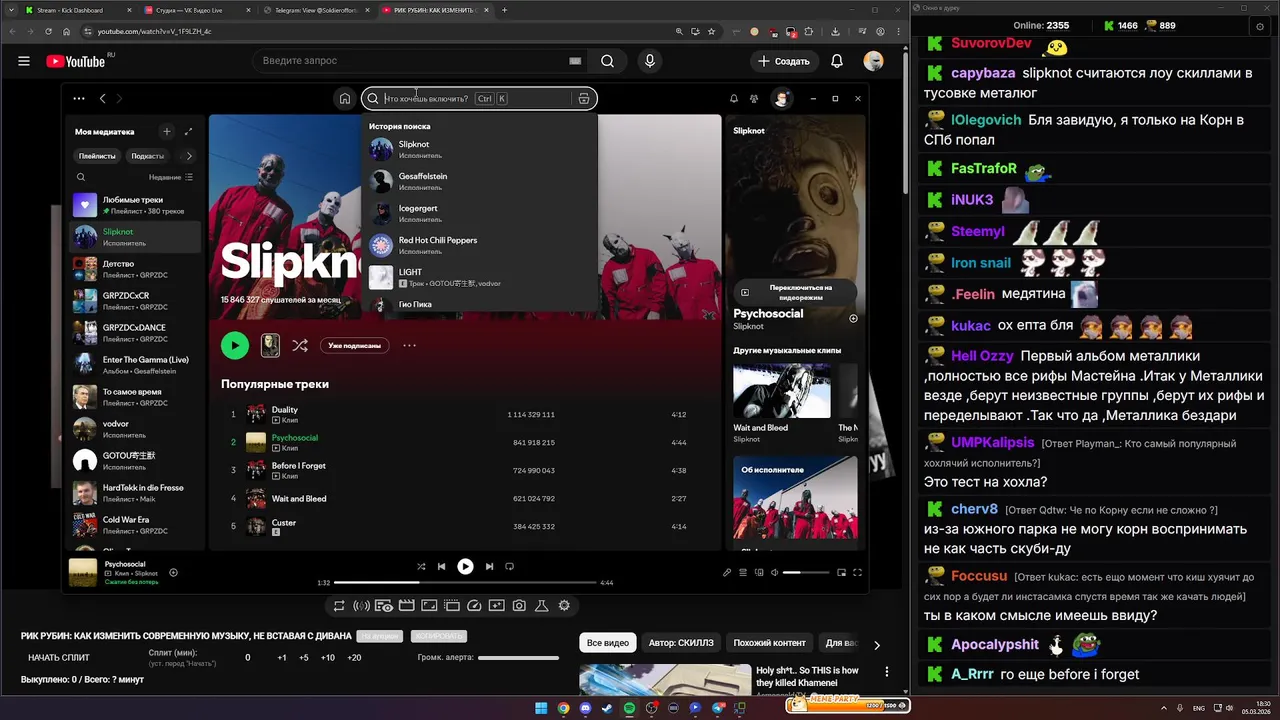The width and height of the screenshot is (1280, 720).
Task: Open Windows Start button in taskbar
Action: pos(541,708)
